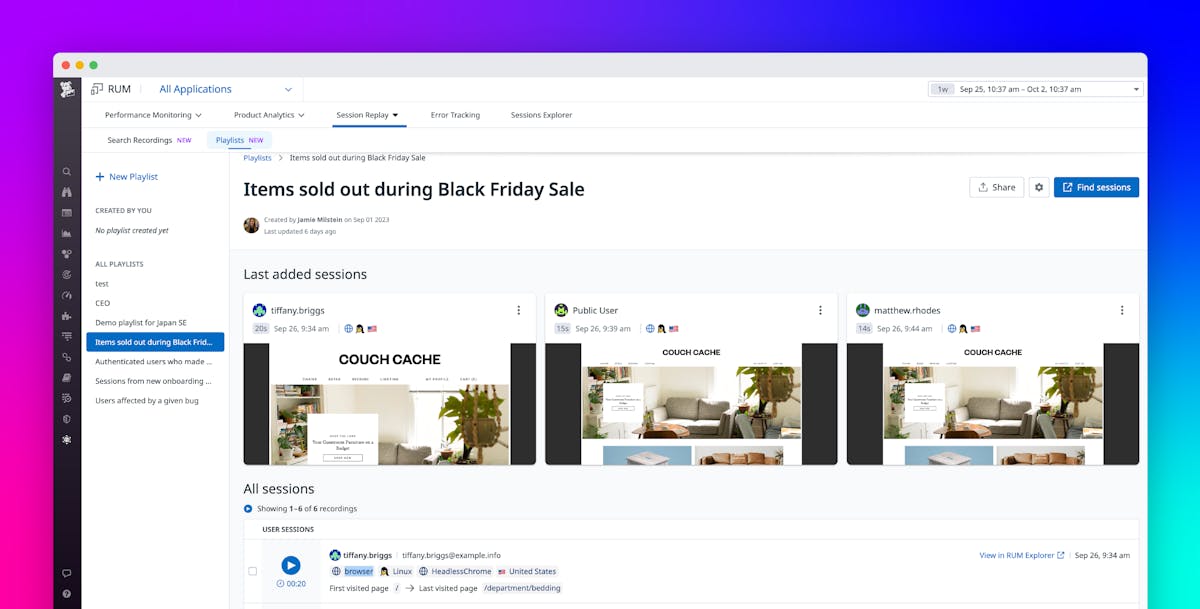Open the chat feedback icon near sidebar bottom
Viewport: 1200px width, 609px height.
66,573
